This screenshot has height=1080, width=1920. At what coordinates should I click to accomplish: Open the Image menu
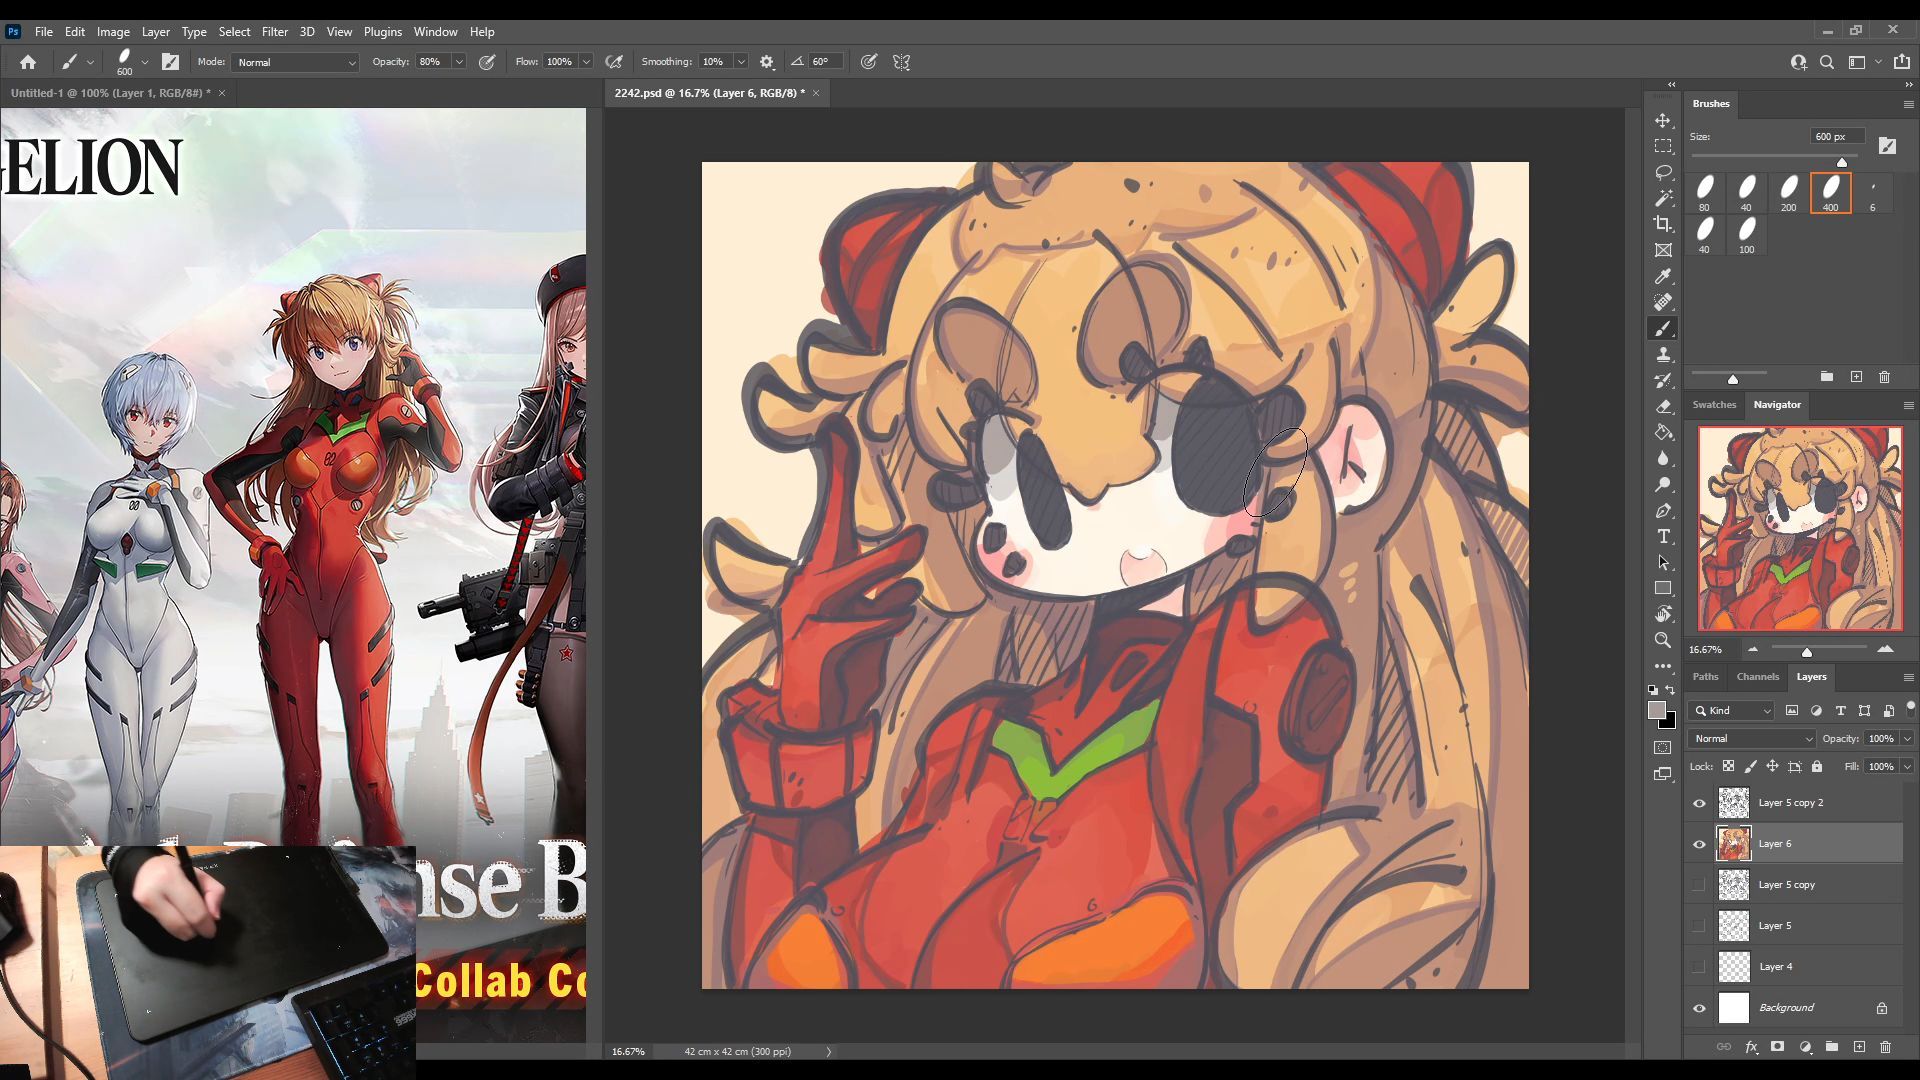pos(113,32)
